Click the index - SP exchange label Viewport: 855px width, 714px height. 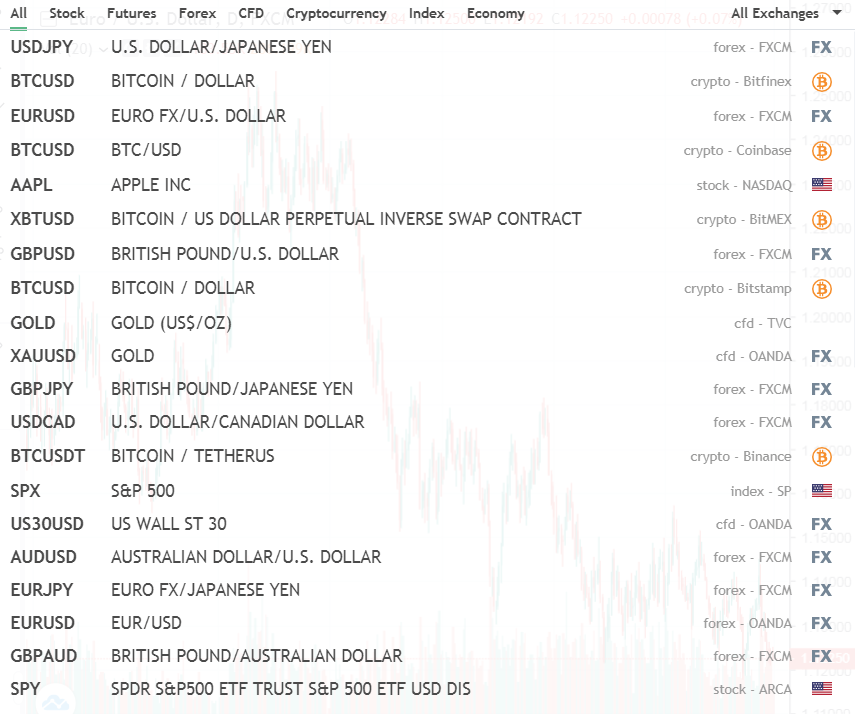[761, 491]
